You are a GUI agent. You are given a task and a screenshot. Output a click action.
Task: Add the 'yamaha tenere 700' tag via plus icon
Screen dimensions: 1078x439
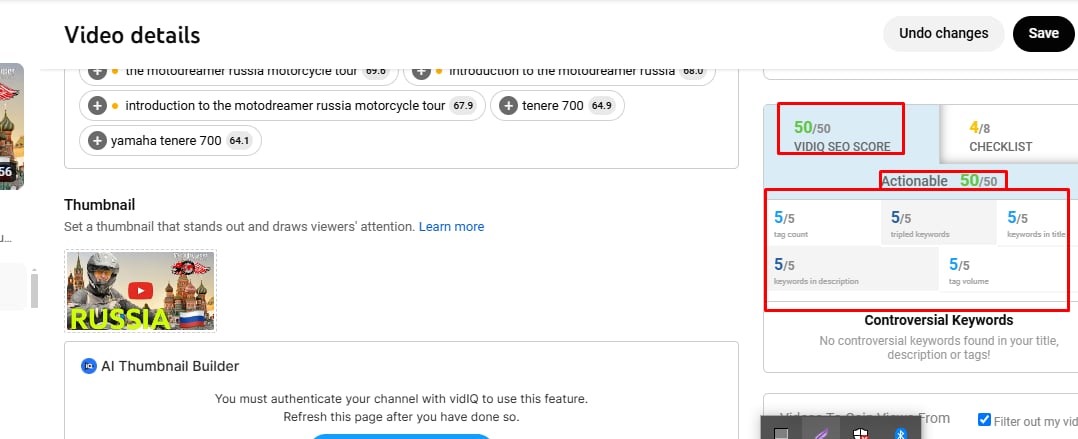(x=97, y=141)
